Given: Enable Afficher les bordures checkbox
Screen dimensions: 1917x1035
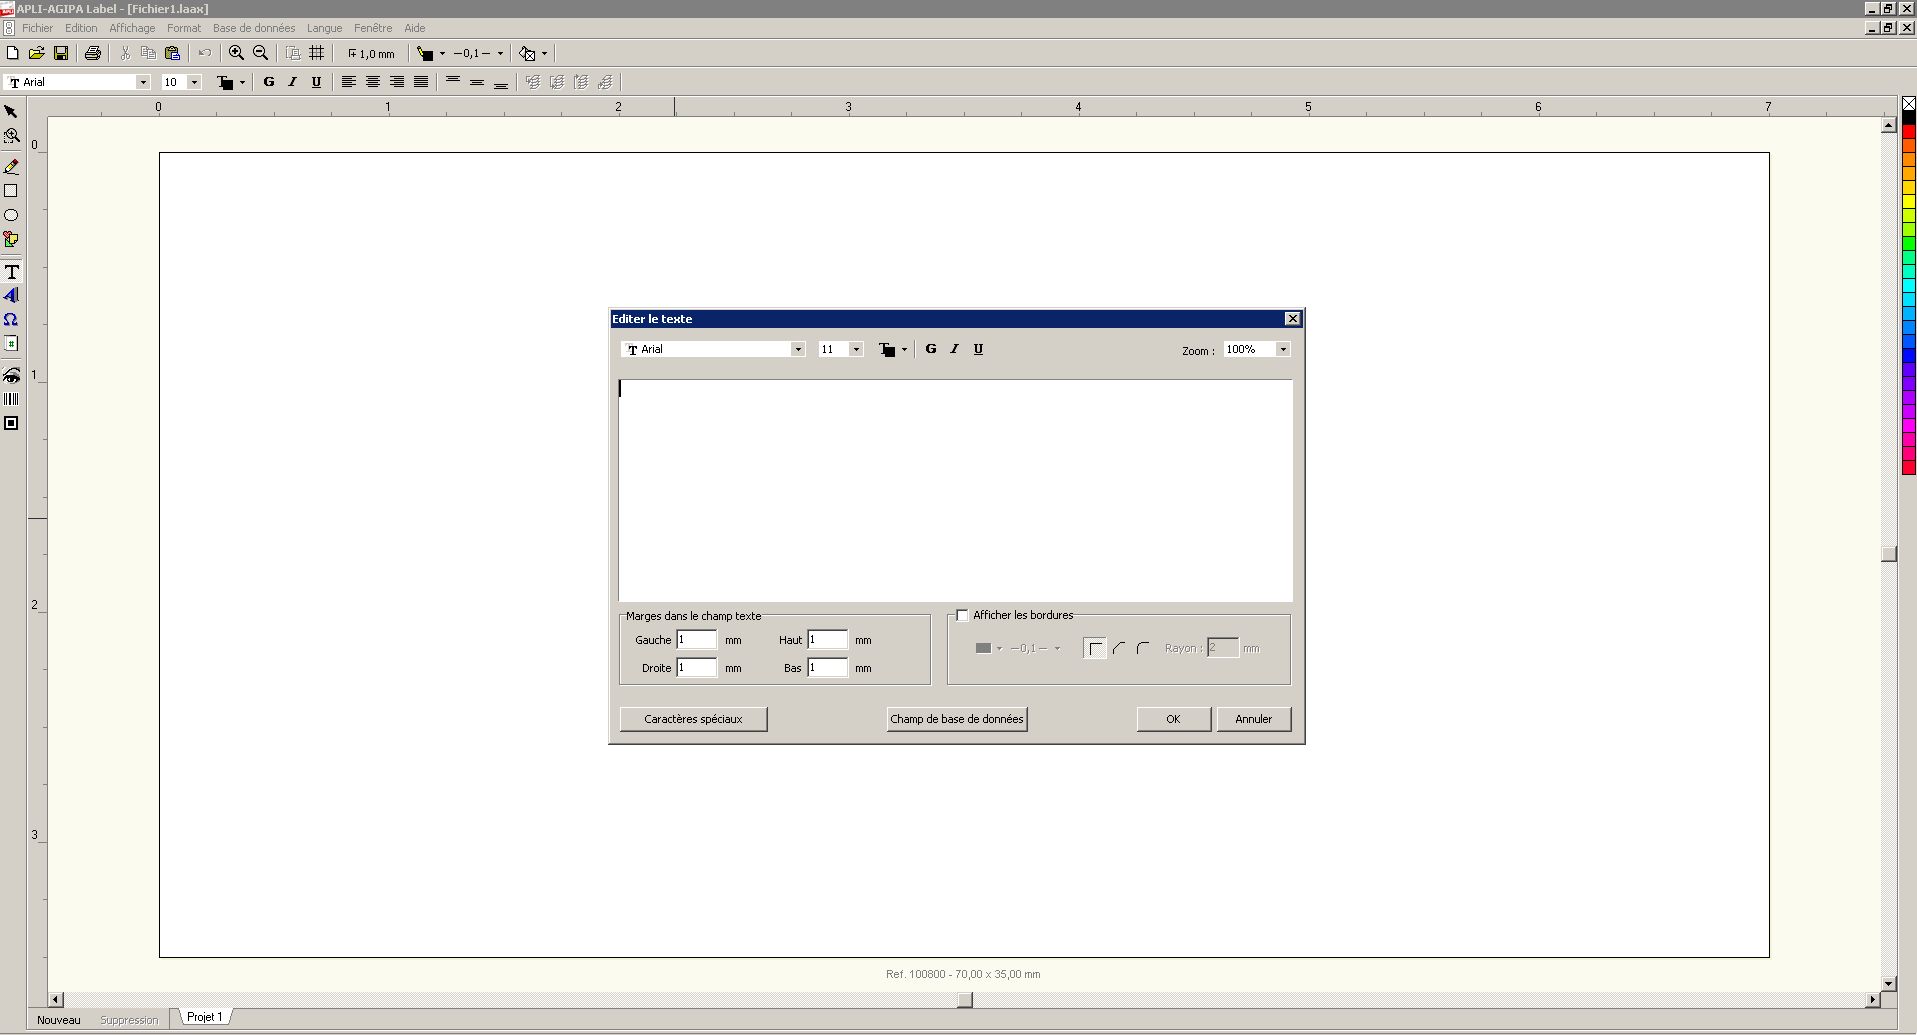Looking at the screenshot, I should point(962,615).
